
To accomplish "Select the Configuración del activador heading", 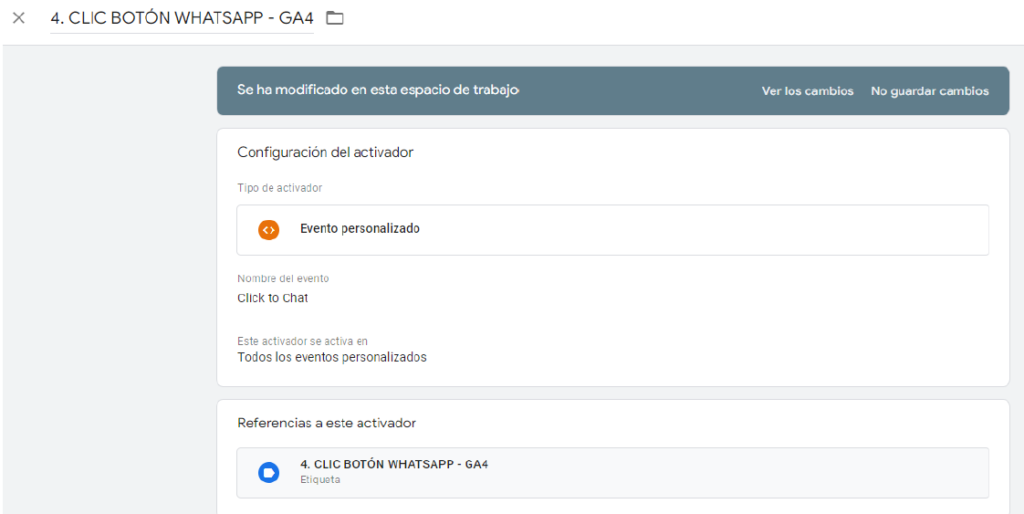I will point(325,152).
